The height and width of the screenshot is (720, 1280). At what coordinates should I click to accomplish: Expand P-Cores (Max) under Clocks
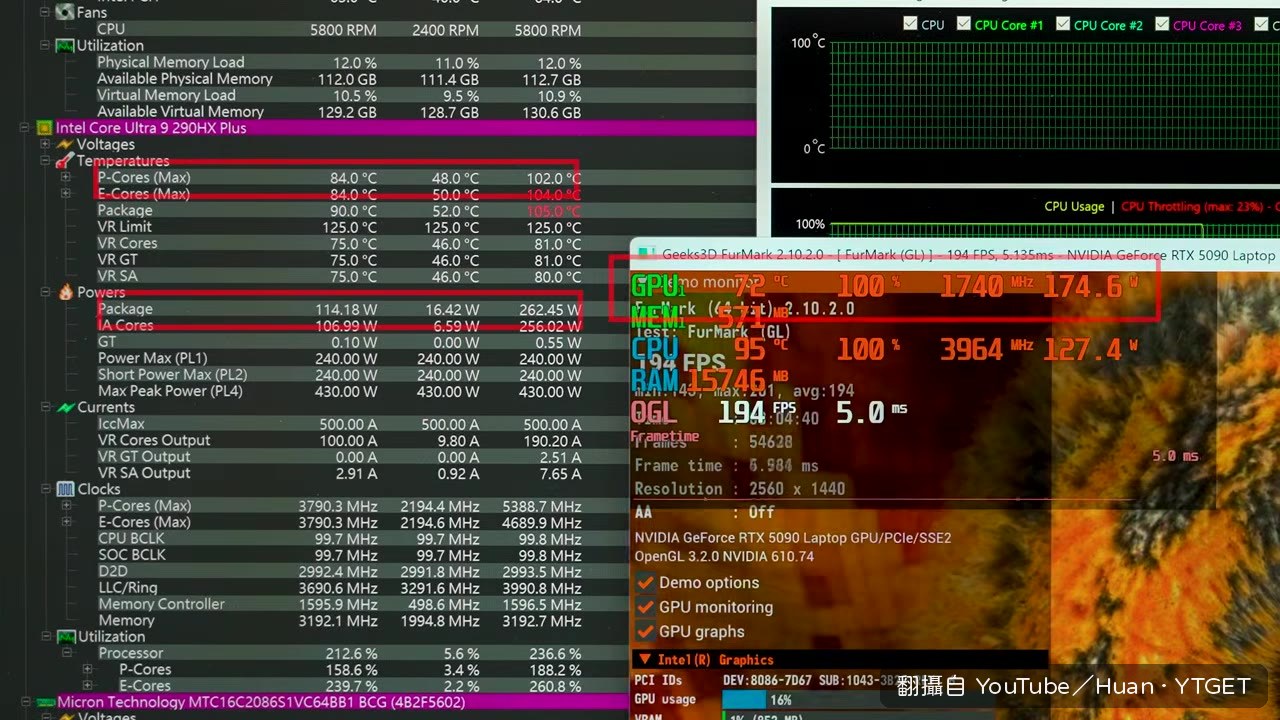[x=65, y=505]
